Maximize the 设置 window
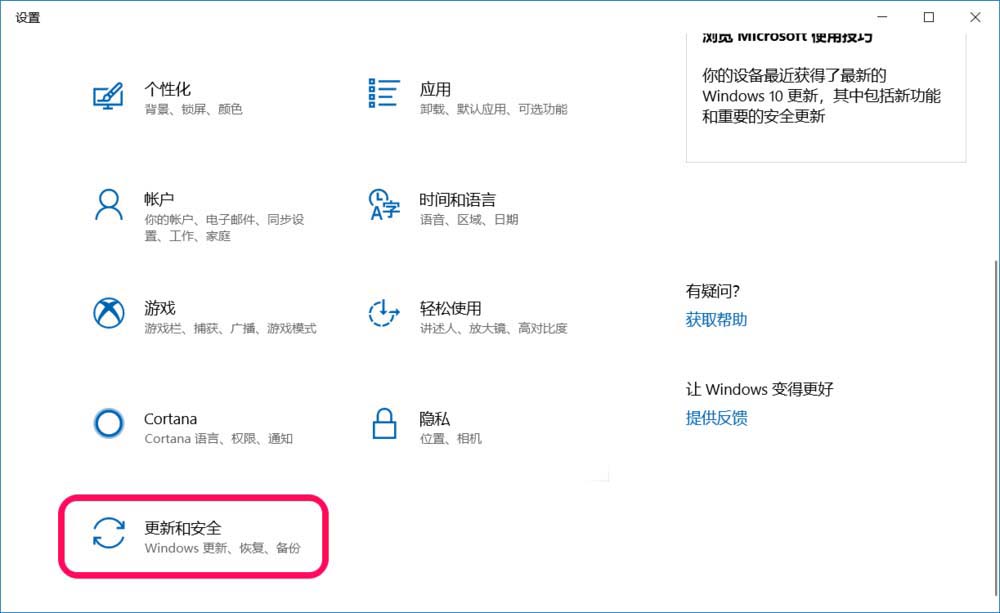1000x613 pixels. tap(929, 17)
